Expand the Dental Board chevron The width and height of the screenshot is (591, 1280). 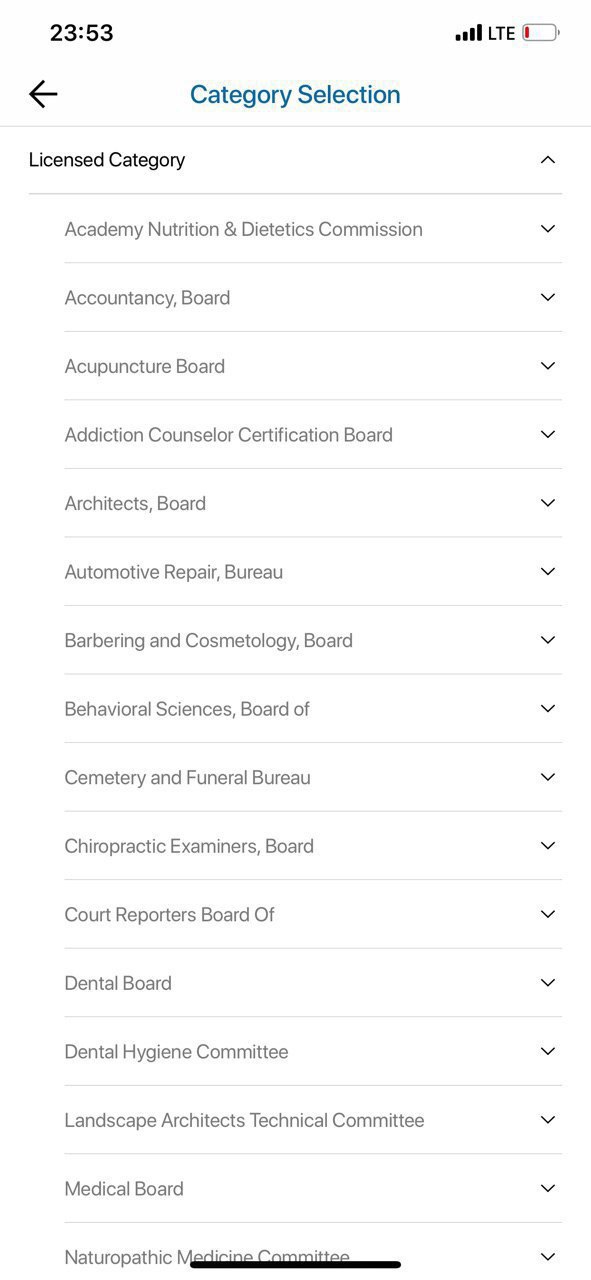[x=547, y=982]
